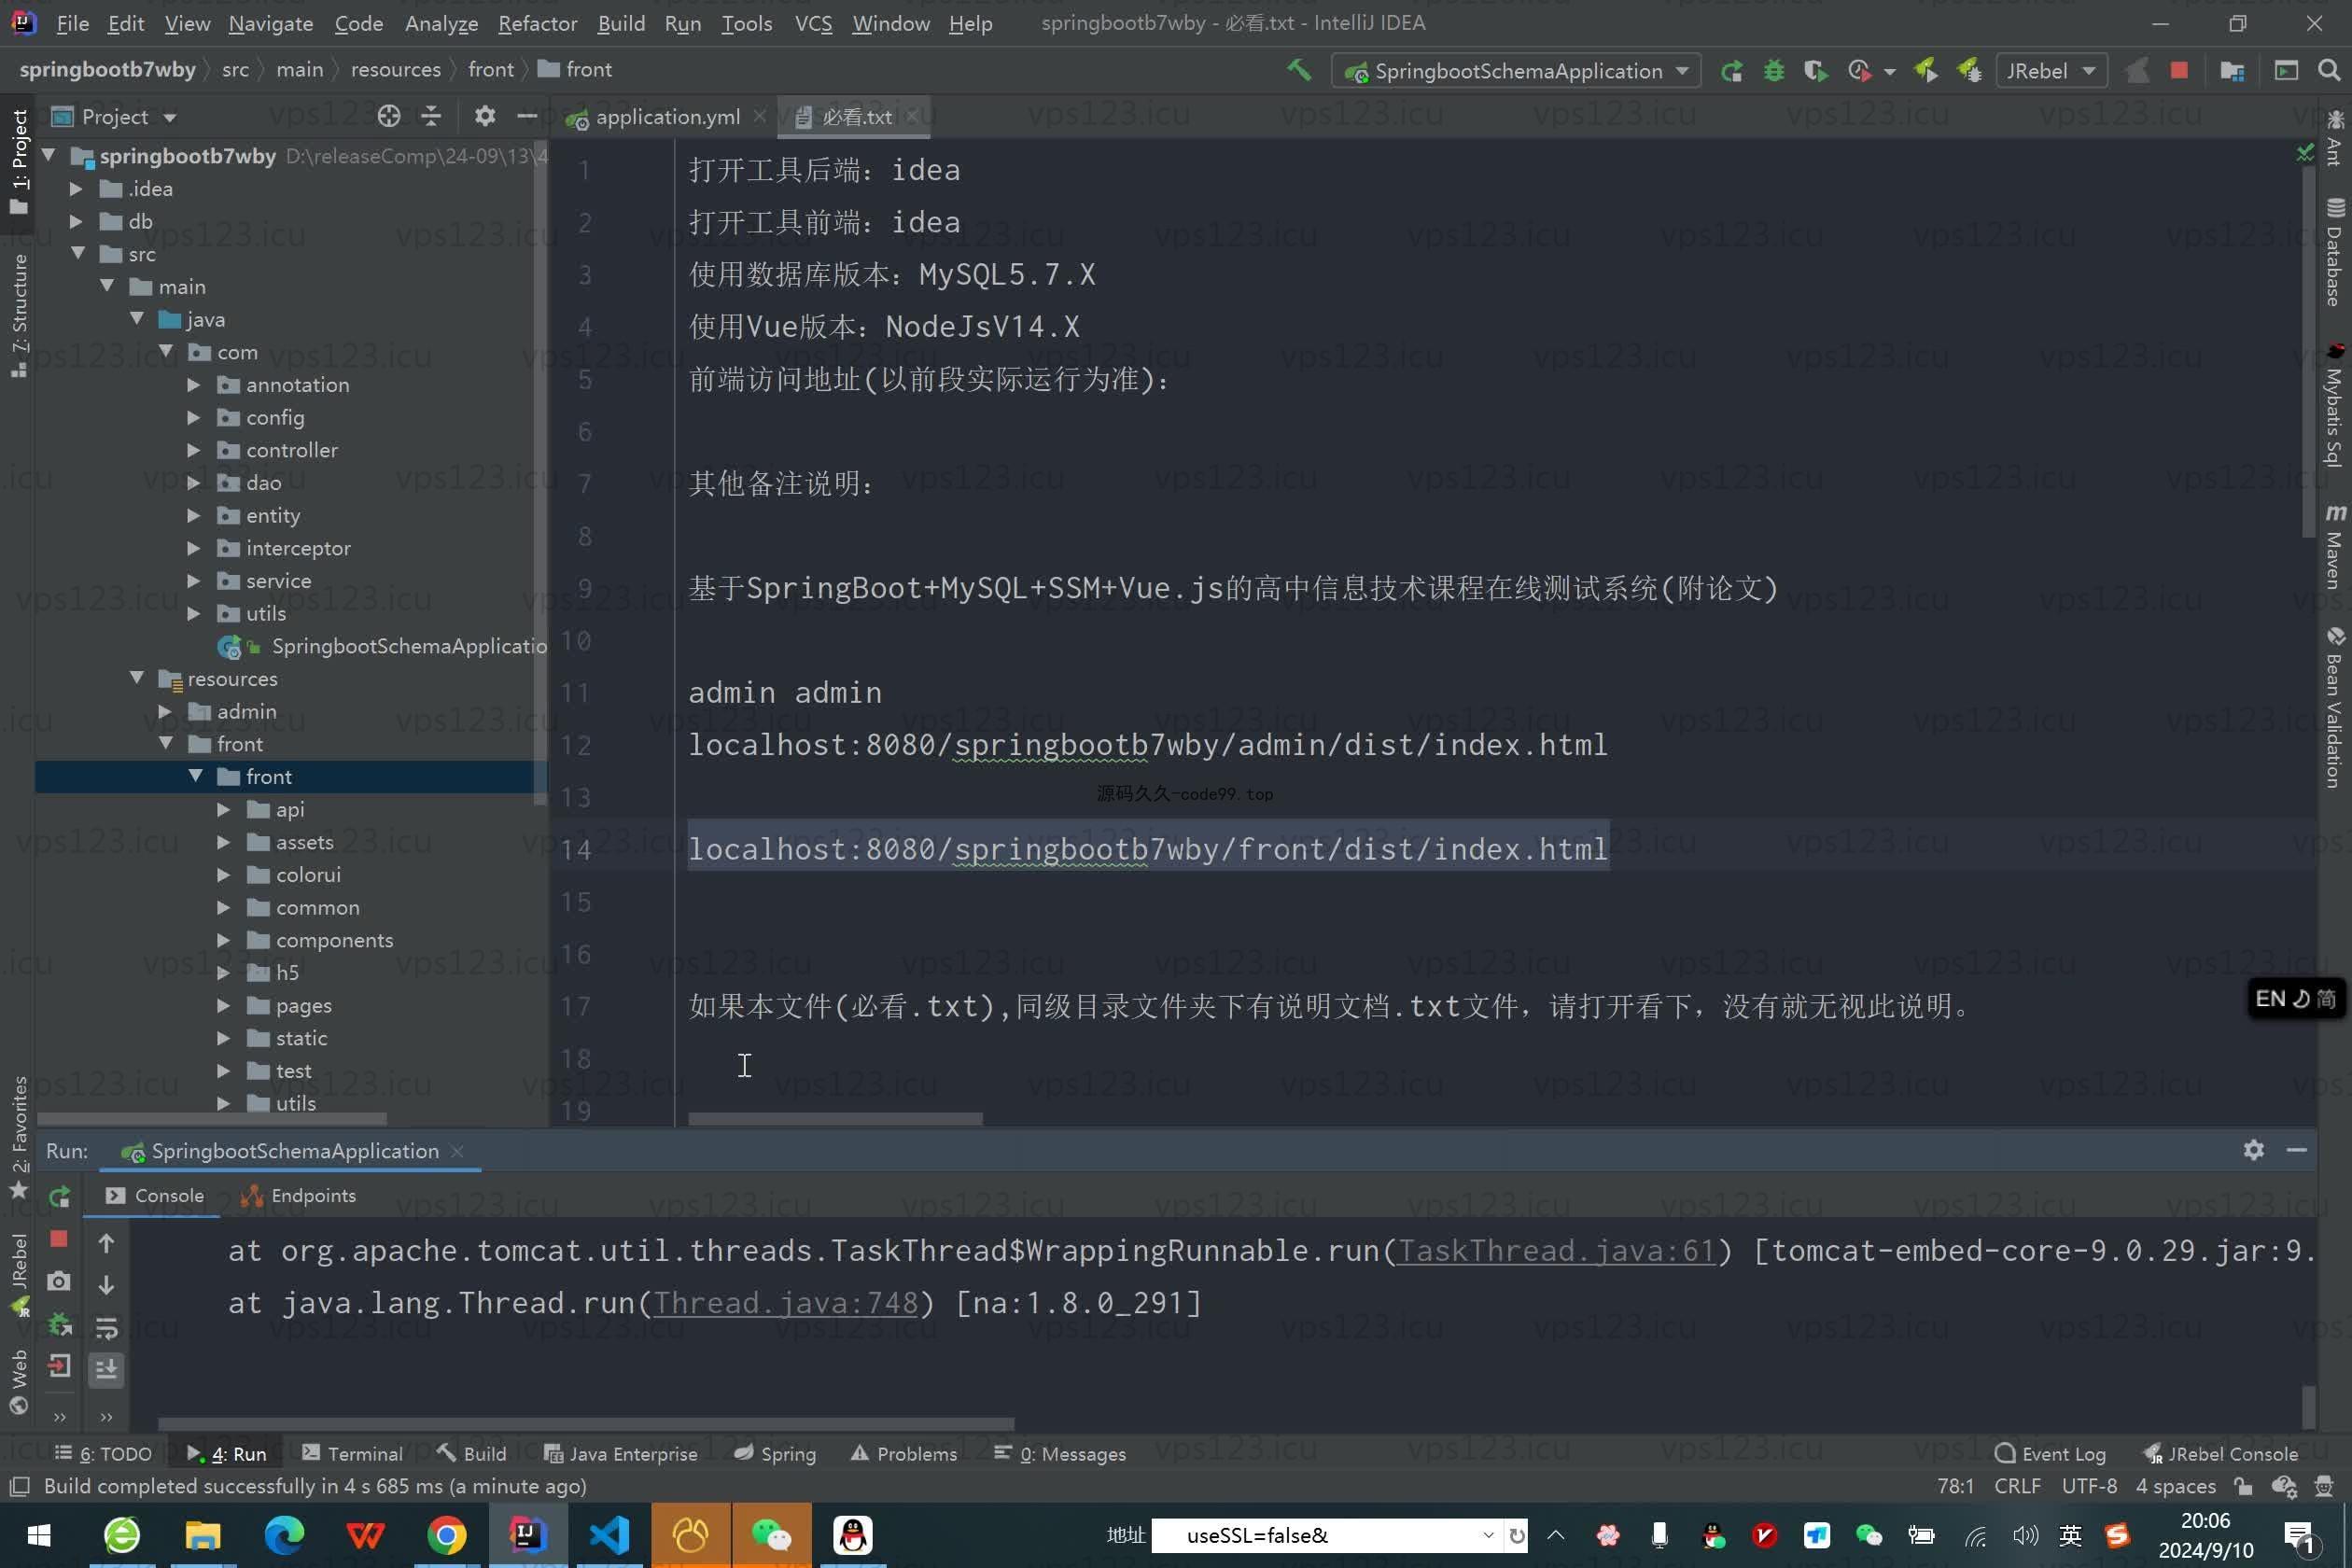2352x1568 pixels.
Task: Open WeChat from the taskbar
Action: (771, 1535)
